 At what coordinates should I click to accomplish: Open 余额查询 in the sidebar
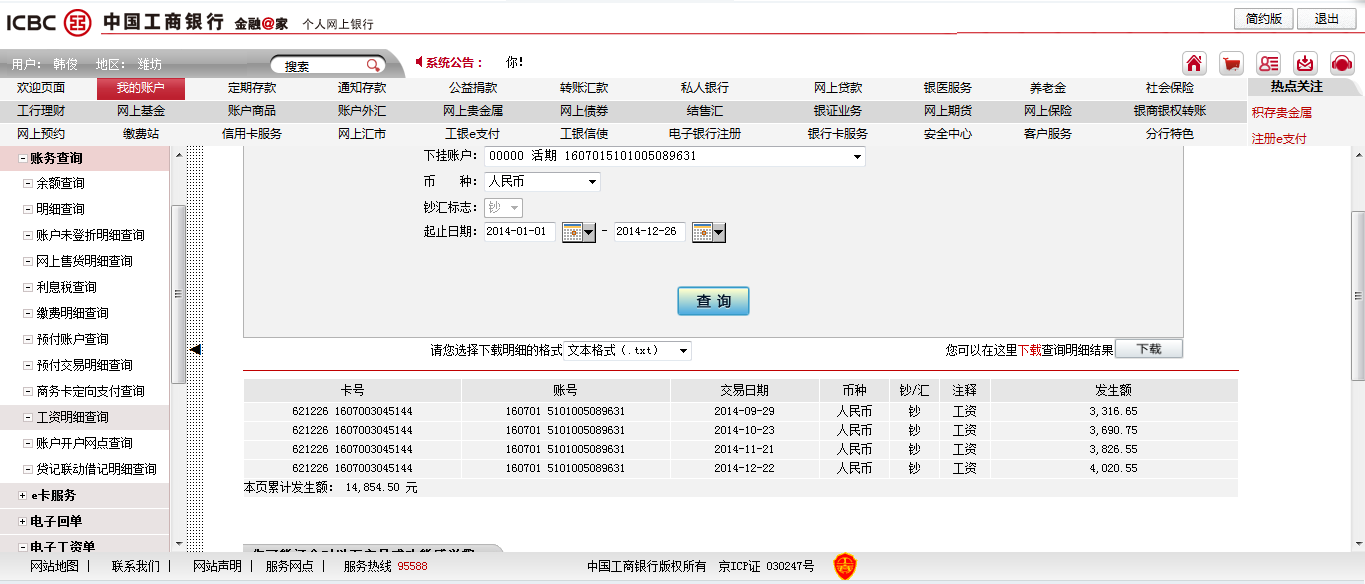pos(60,184)
